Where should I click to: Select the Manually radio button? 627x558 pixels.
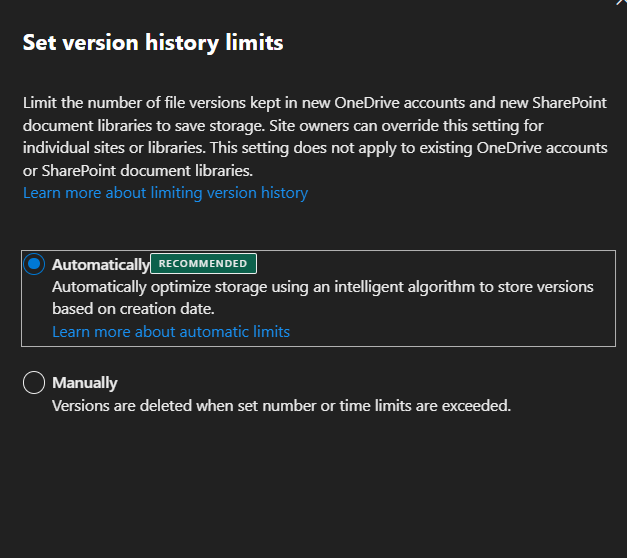coord(34,382)
